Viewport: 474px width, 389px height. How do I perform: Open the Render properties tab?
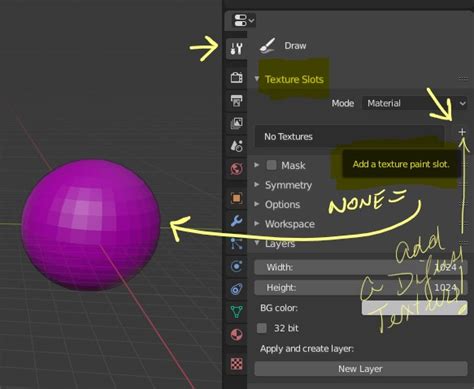(x=236, y=77)
